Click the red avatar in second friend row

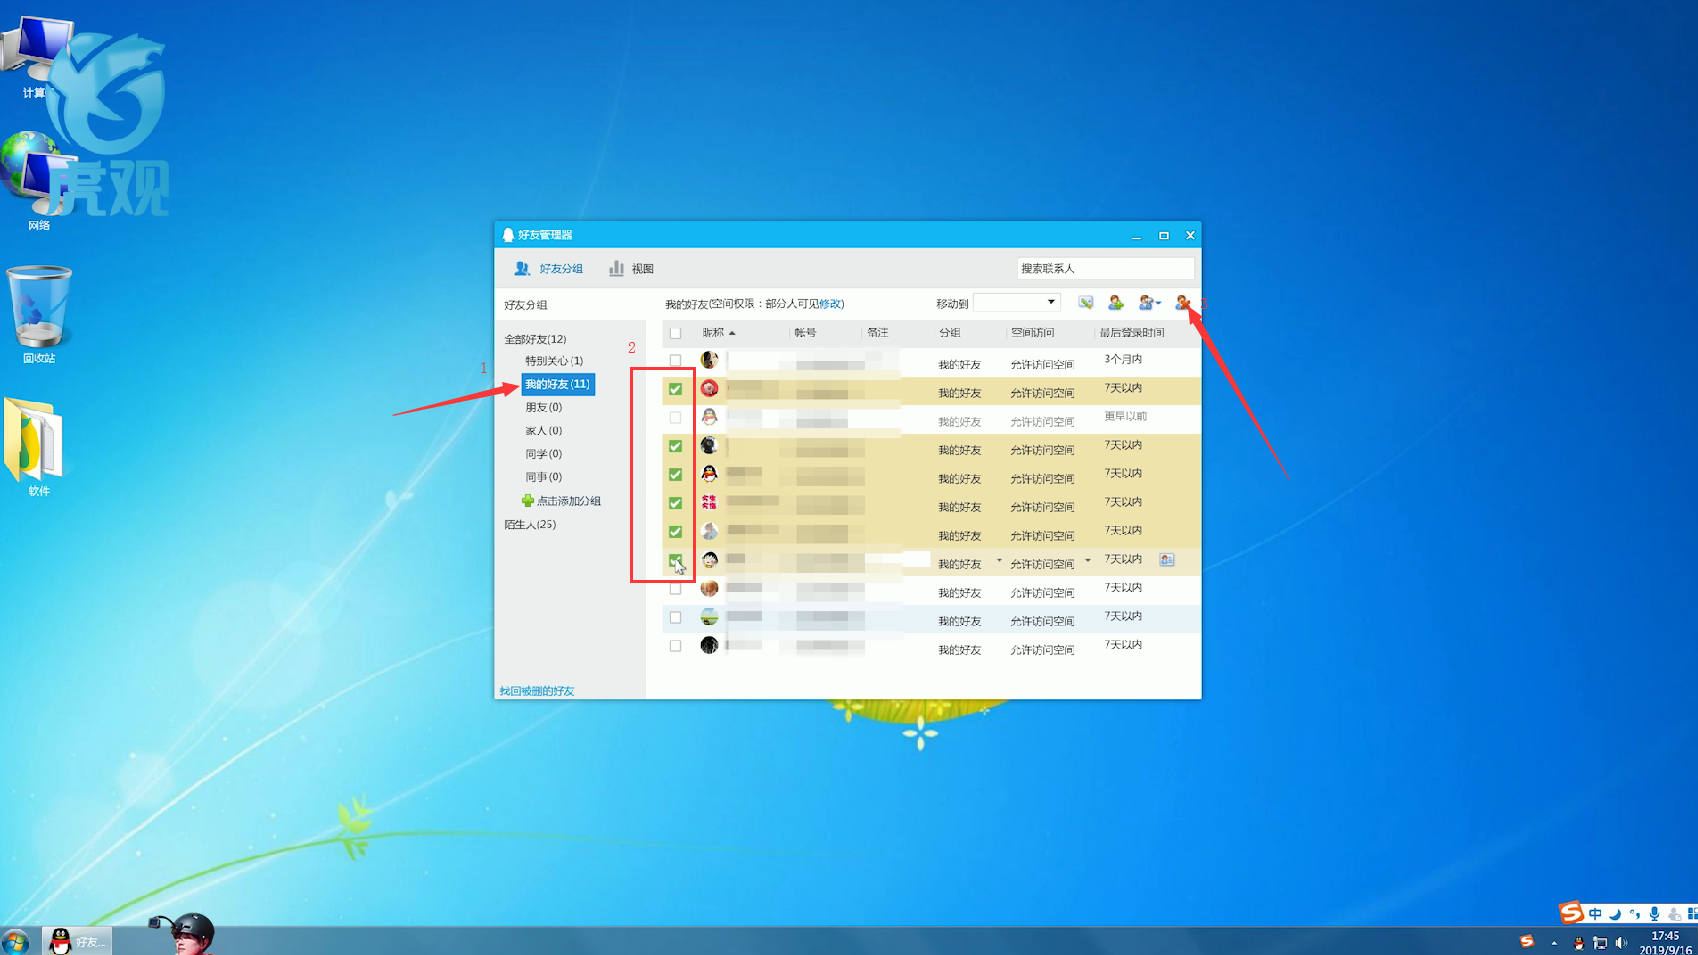(709, 388)
